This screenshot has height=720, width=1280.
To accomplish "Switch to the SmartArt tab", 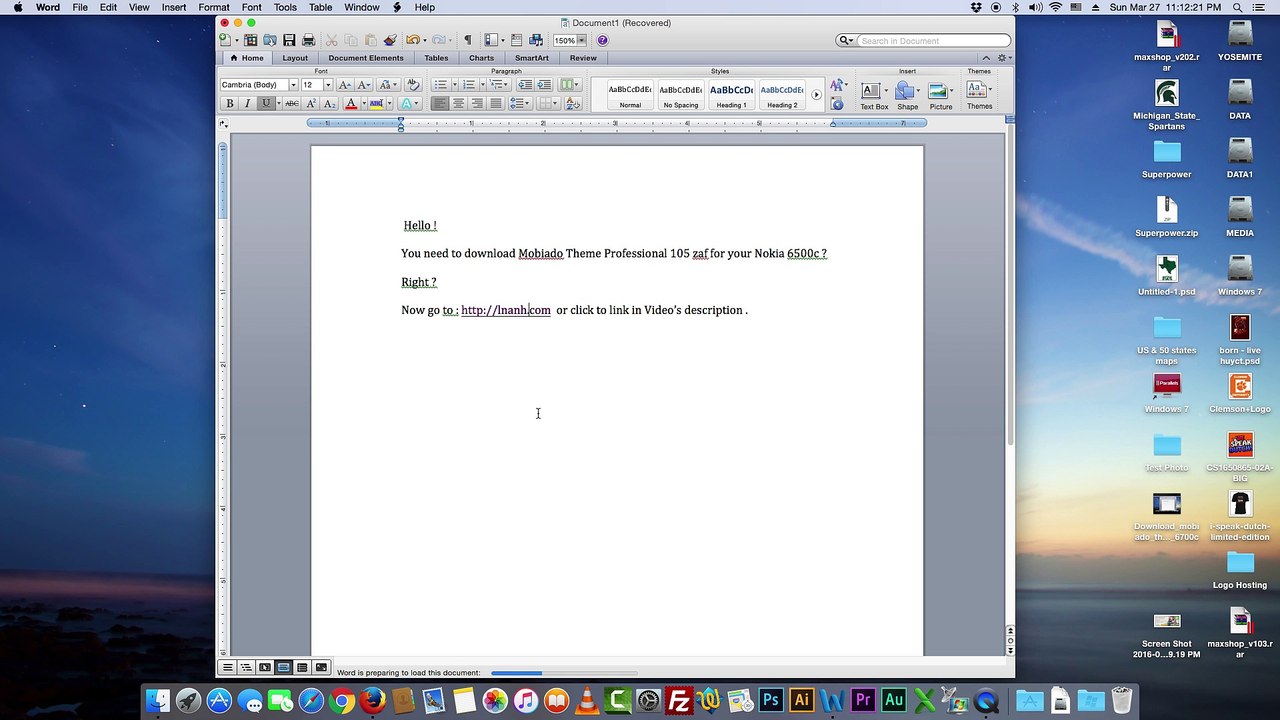I will [x=532, y=58].
